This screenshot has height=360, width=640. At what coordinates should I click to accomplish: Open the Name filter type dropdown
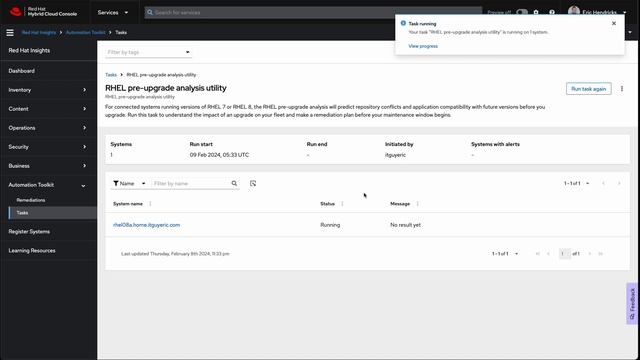pos(129,184)
